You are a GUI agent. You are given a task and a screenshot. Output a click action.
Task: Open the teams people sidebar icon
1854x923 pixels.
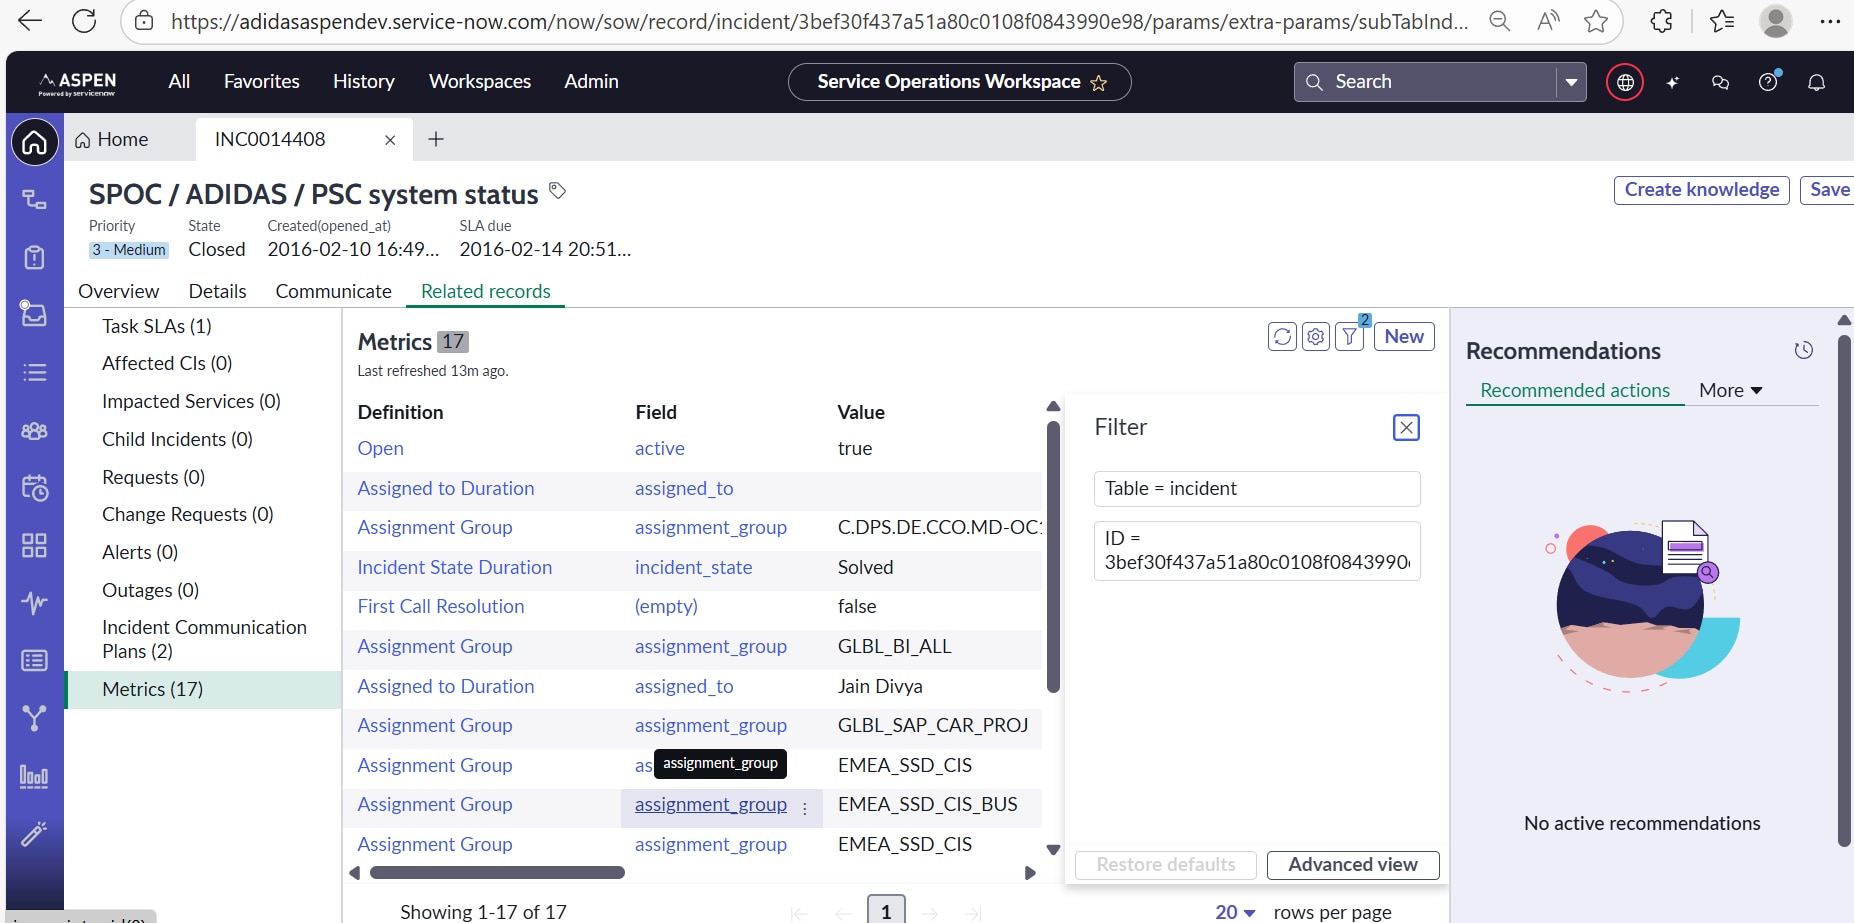pyautogui.click(x=34, y=430)
